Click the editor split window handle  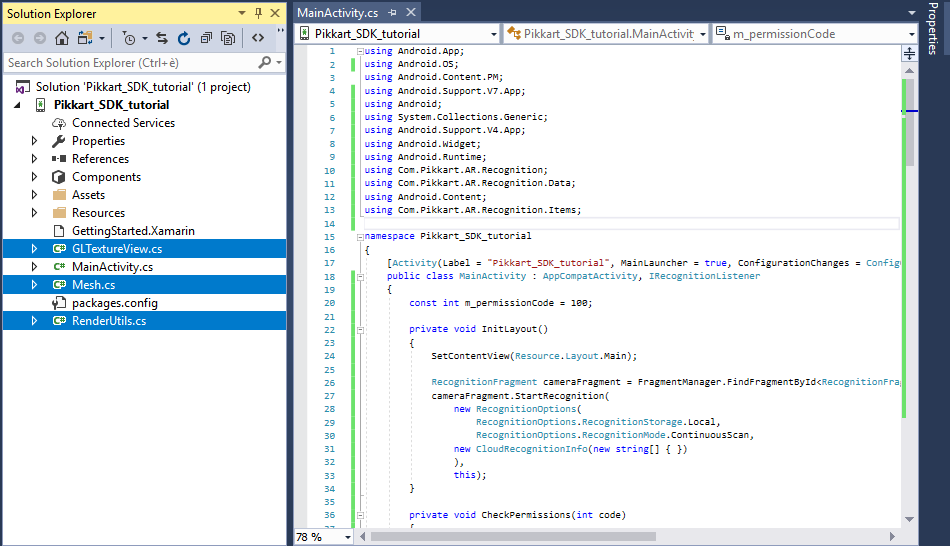coord(909,53)
